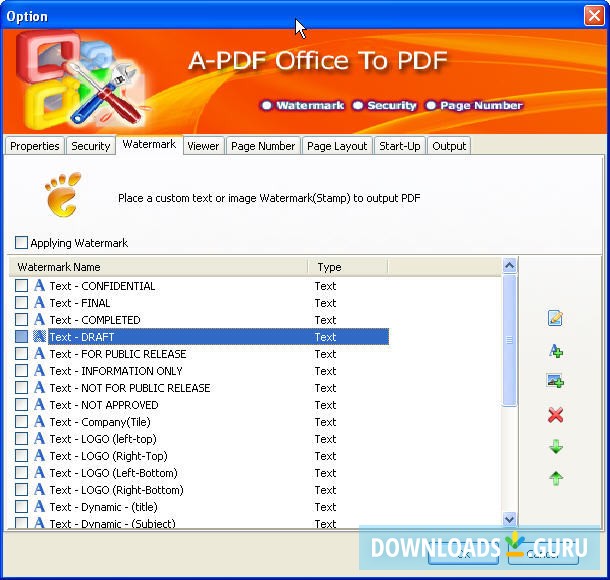Click the A icon beside INFORMATION ONLY

click(39, 371)
